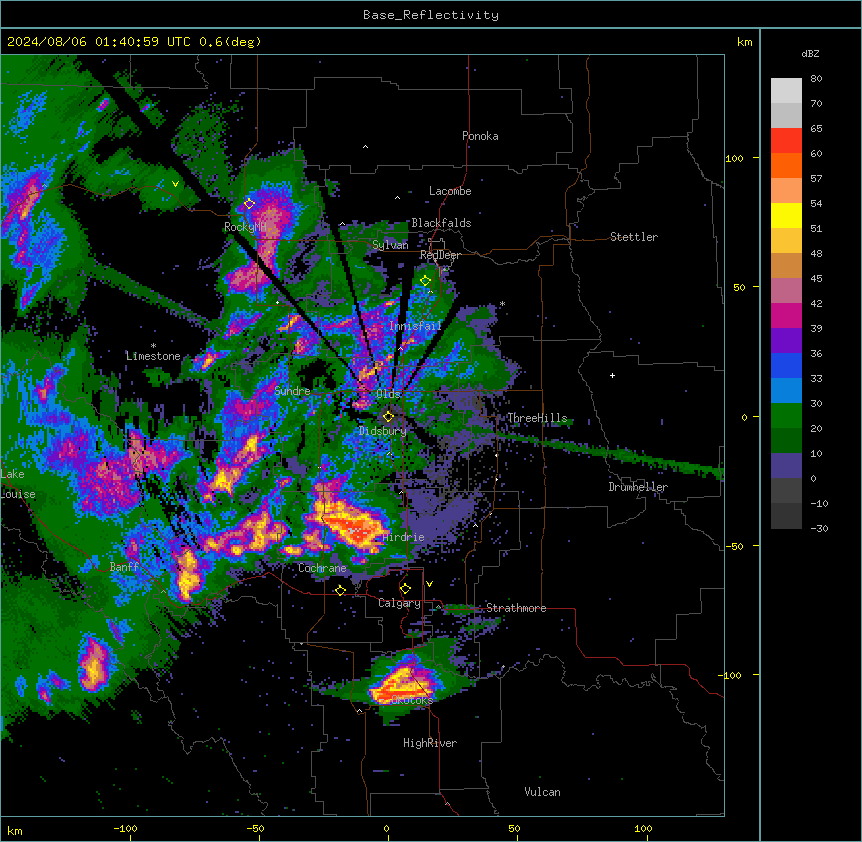
Task: Click the Lacombe city label
Action: tap(450, 191)
